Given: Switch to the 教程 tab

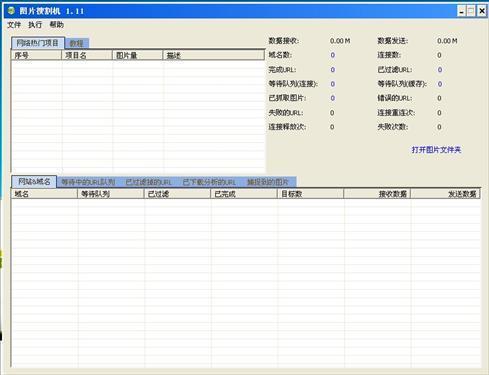Looking at the screenshot, I should click(x=77, y=43).
